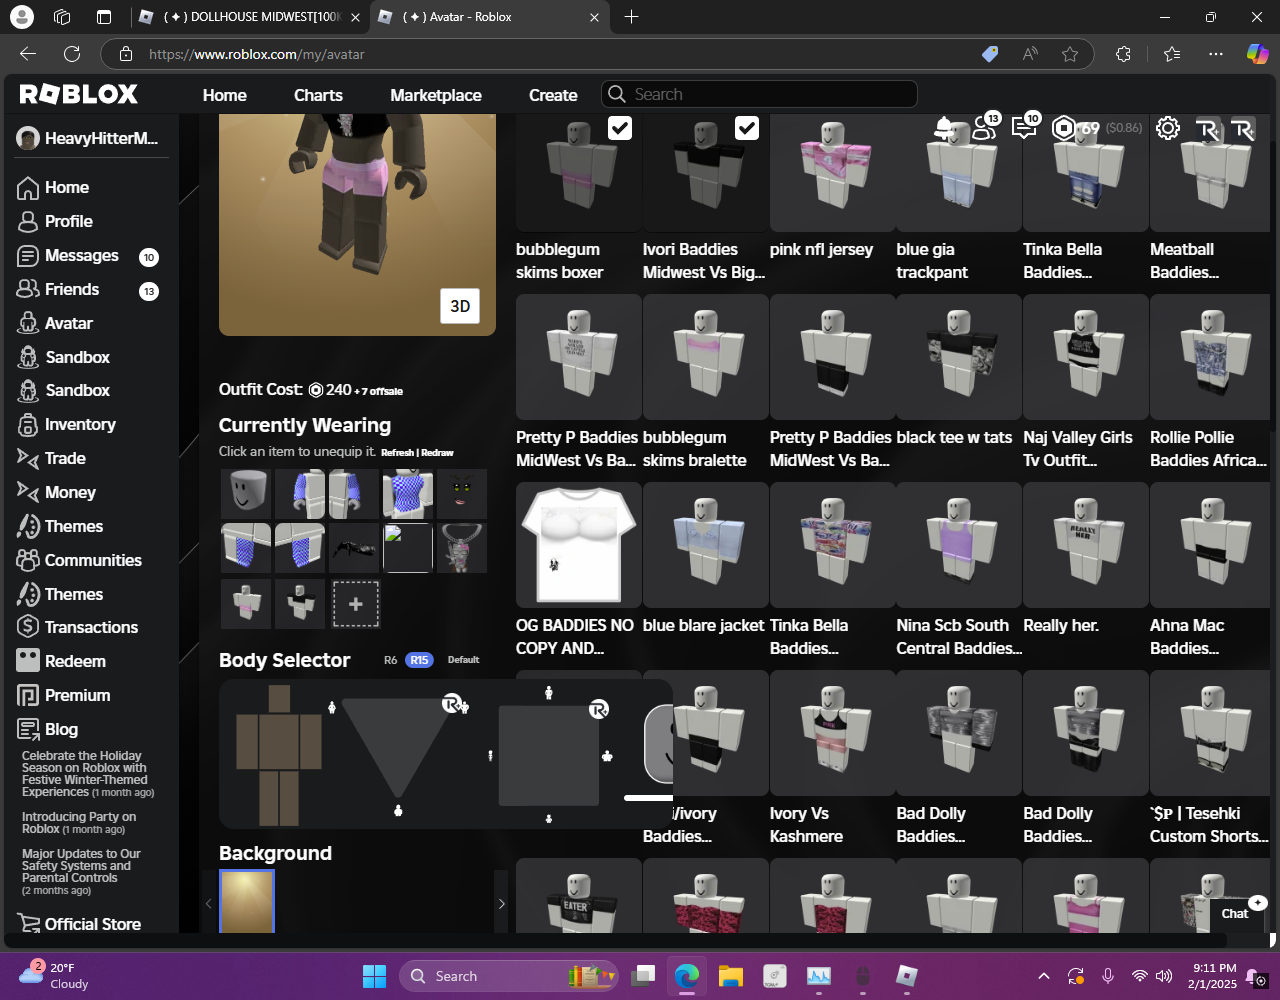
Task: Add an item with the plus slot
Action: 356,604
